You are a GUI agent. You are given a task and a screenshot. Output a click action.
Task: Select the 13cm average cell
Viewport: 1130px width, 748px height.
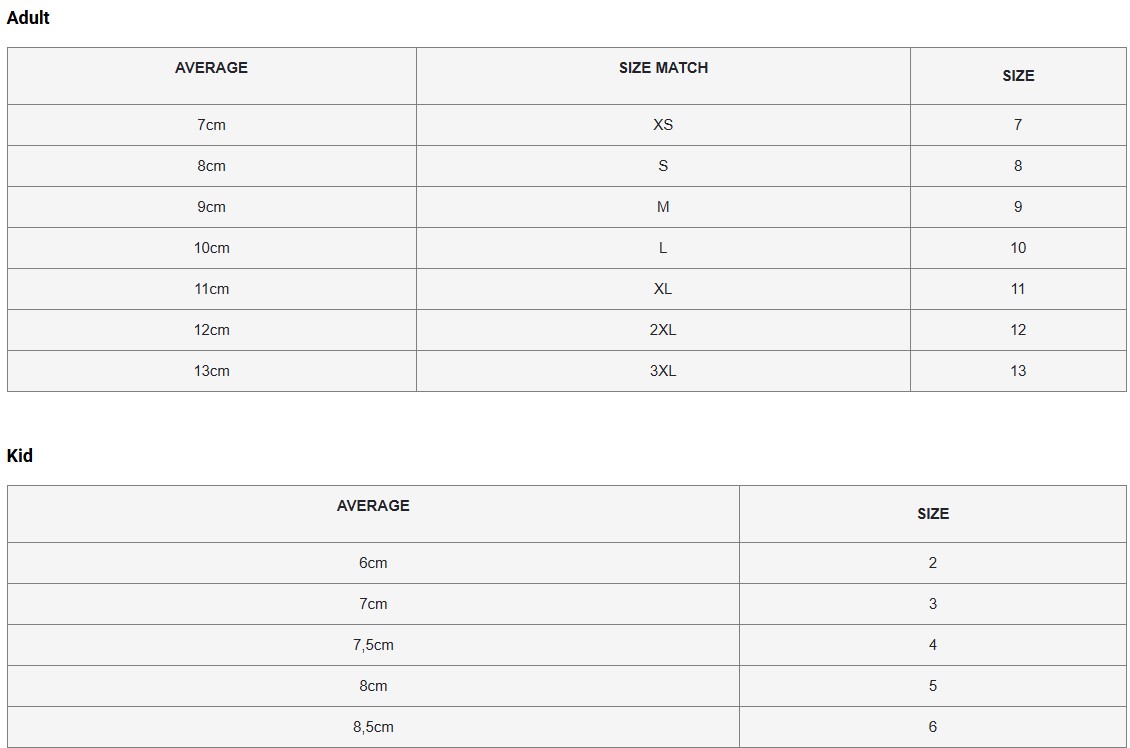click(211, 371)
